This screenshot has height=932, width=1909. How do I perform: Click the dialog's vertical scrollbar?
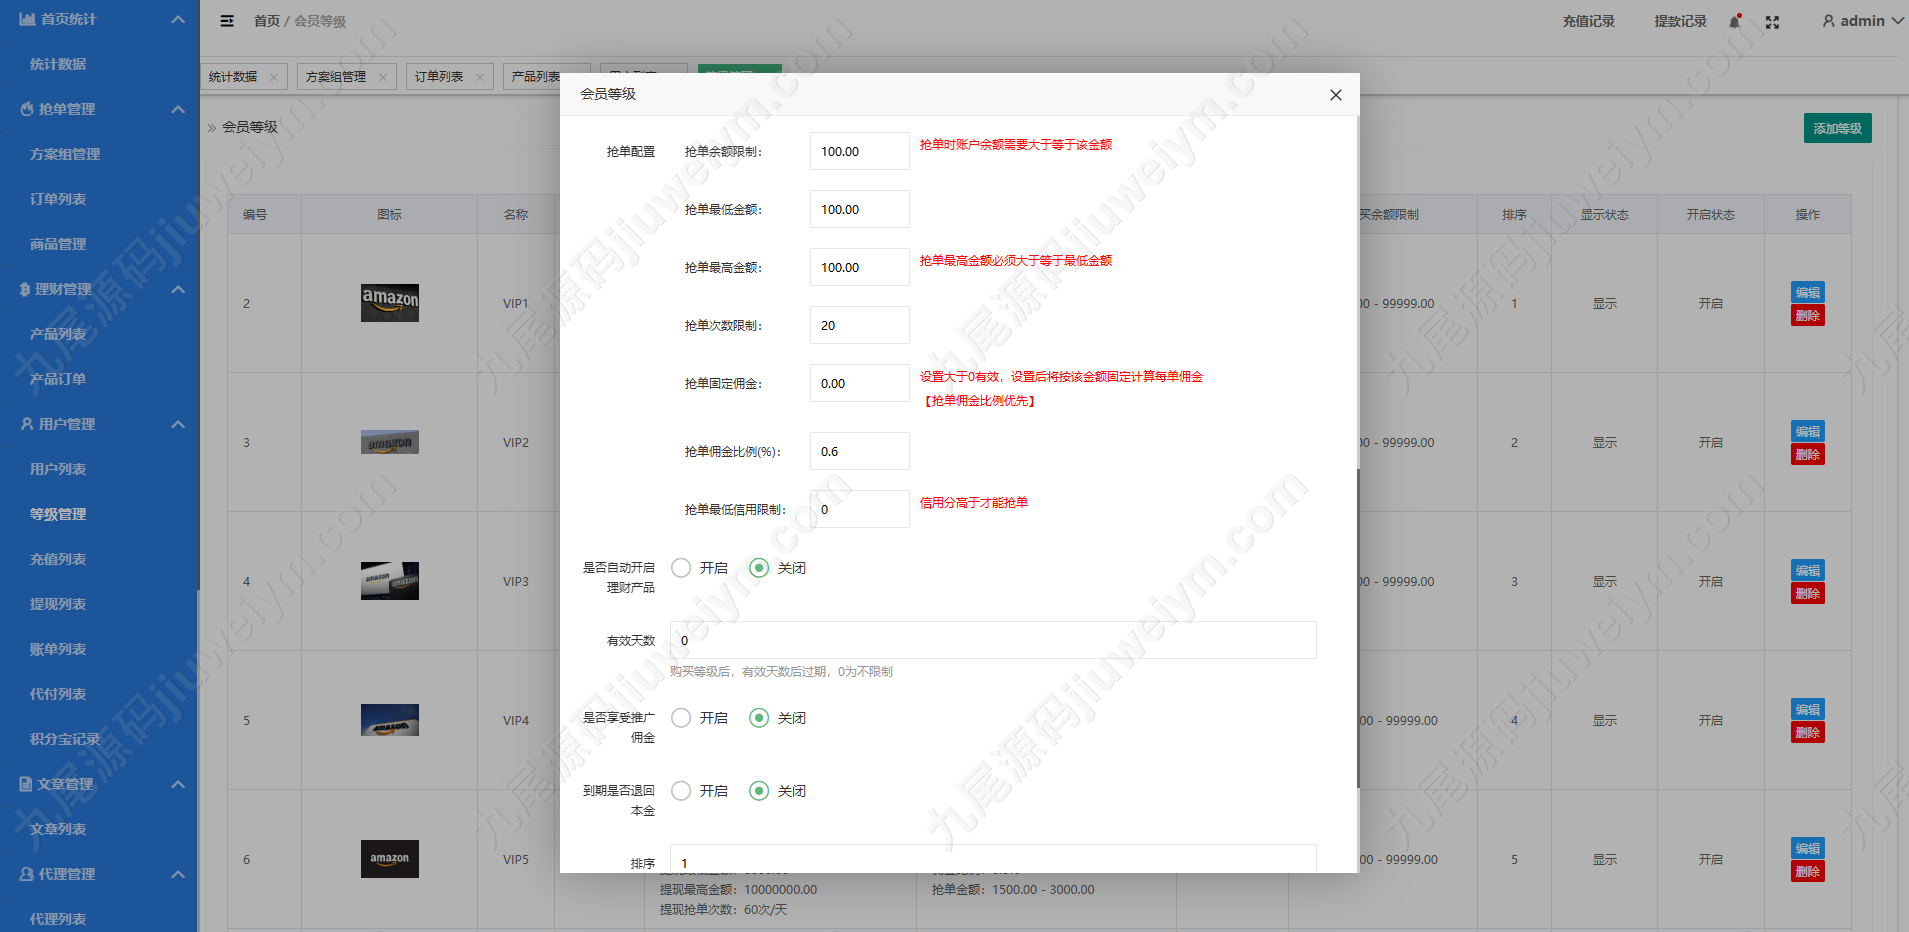coord(1357,628)
